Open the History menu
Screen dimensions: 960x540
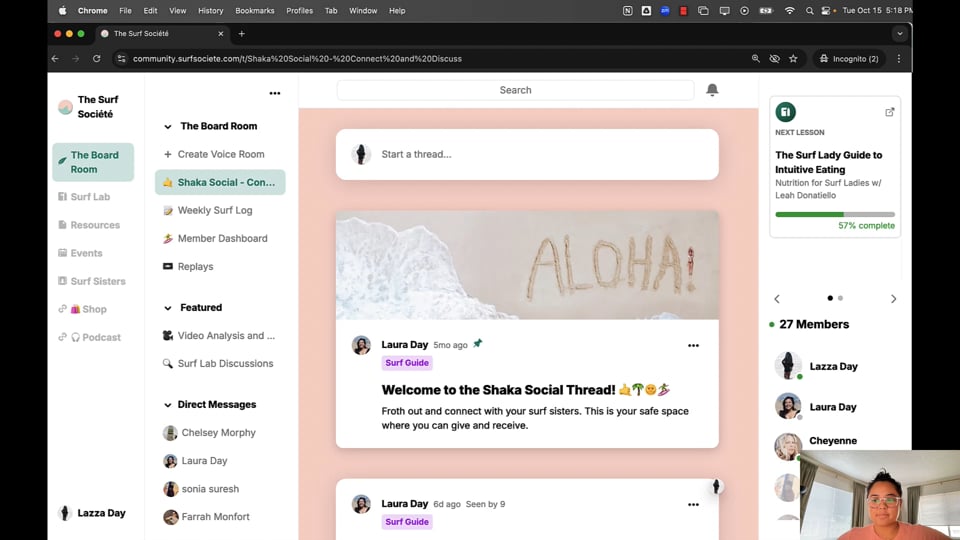211,10
